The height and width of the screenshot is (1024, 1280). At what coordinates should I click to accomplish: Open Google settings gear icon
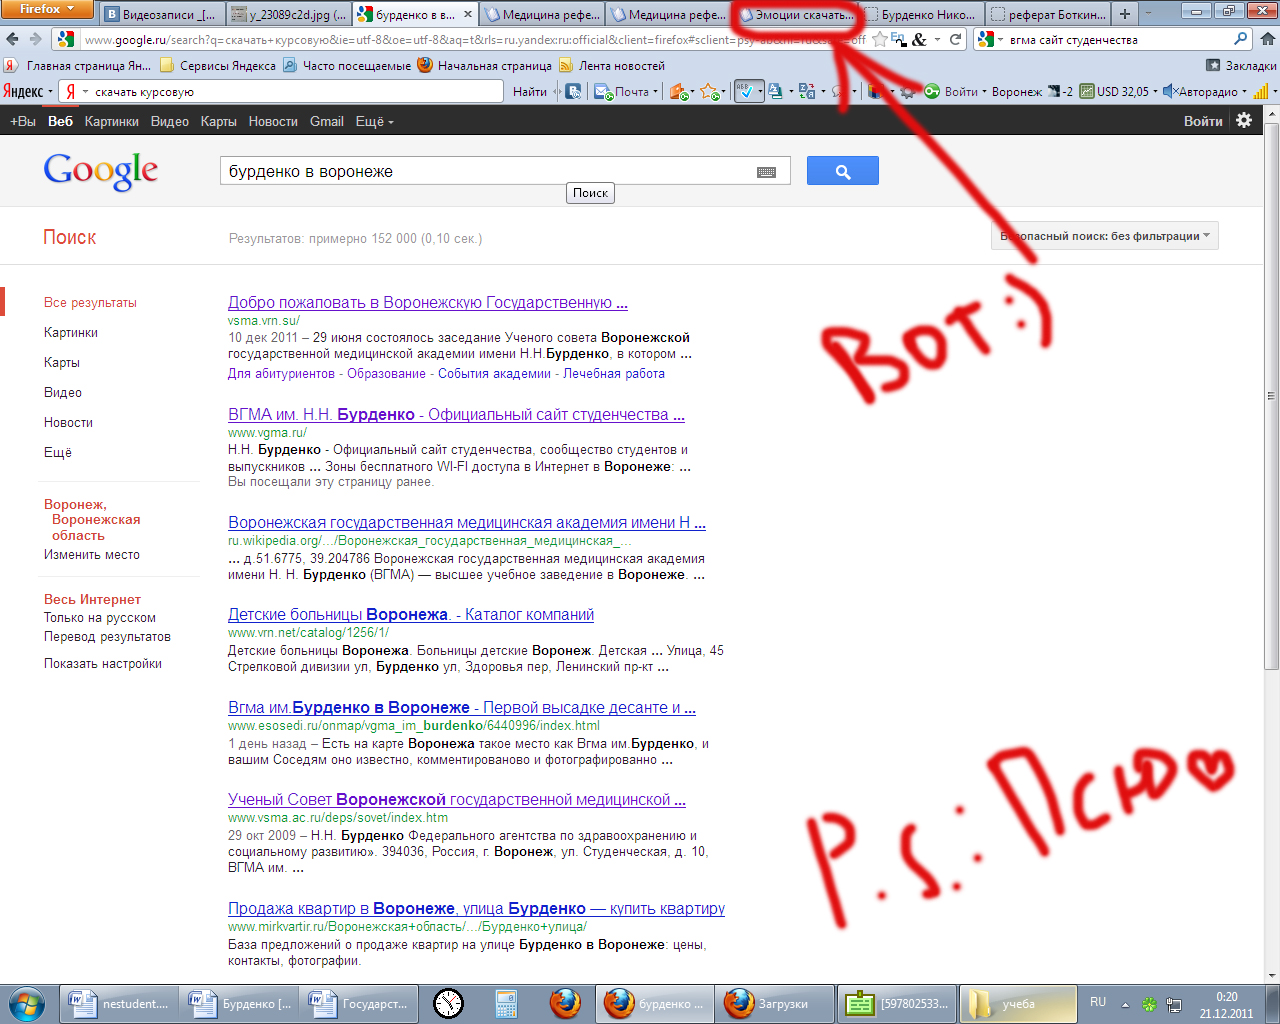(x=1244, y=120)
